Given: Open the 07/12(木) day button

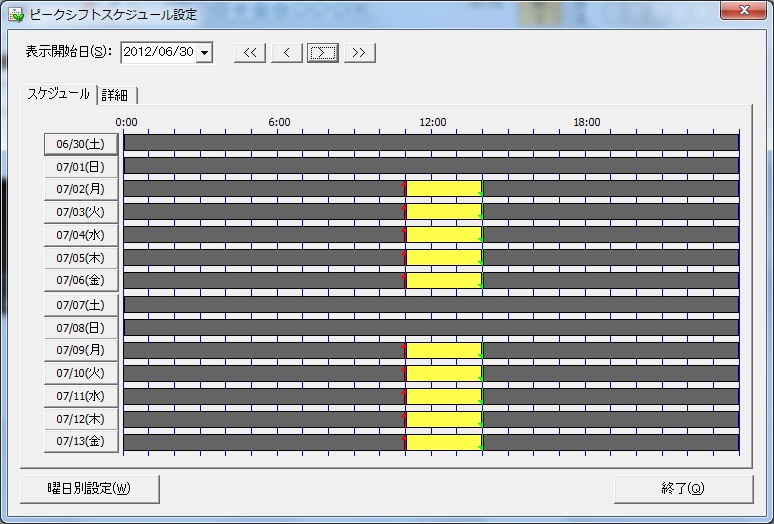Looking at the screenshot, I should [81, 419].
